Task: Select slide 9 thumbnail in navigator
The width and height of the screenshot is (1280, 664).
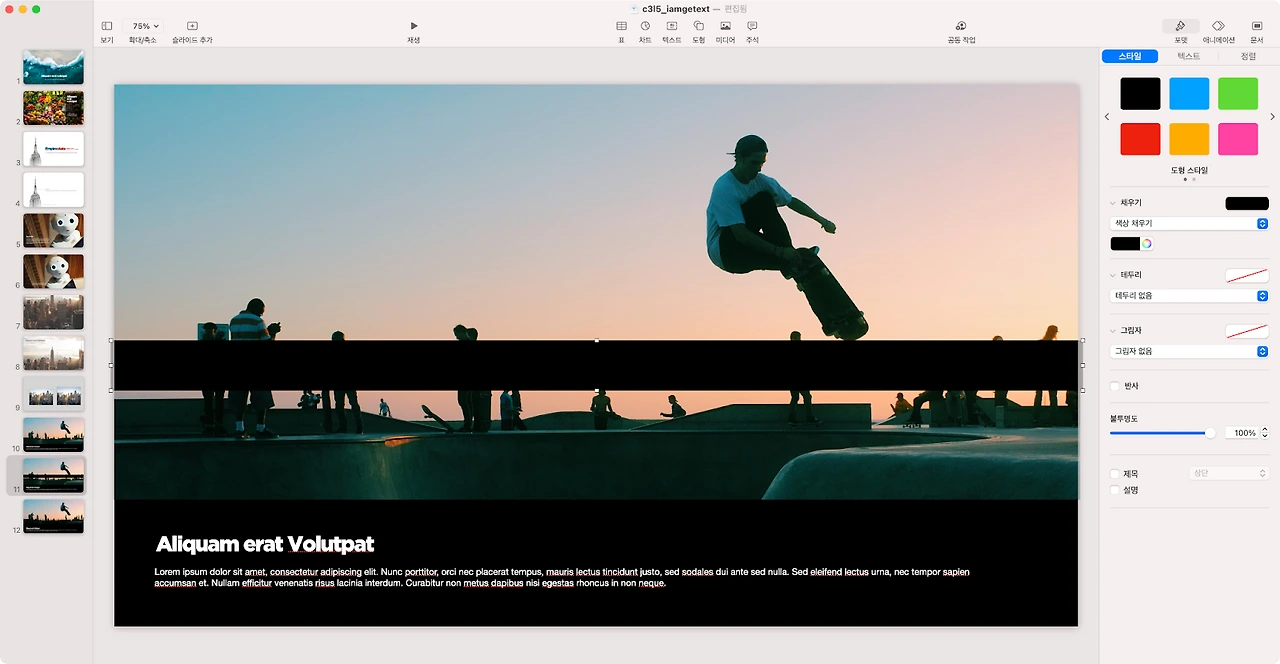Action: pyautogui.click(x=53, y=394)
